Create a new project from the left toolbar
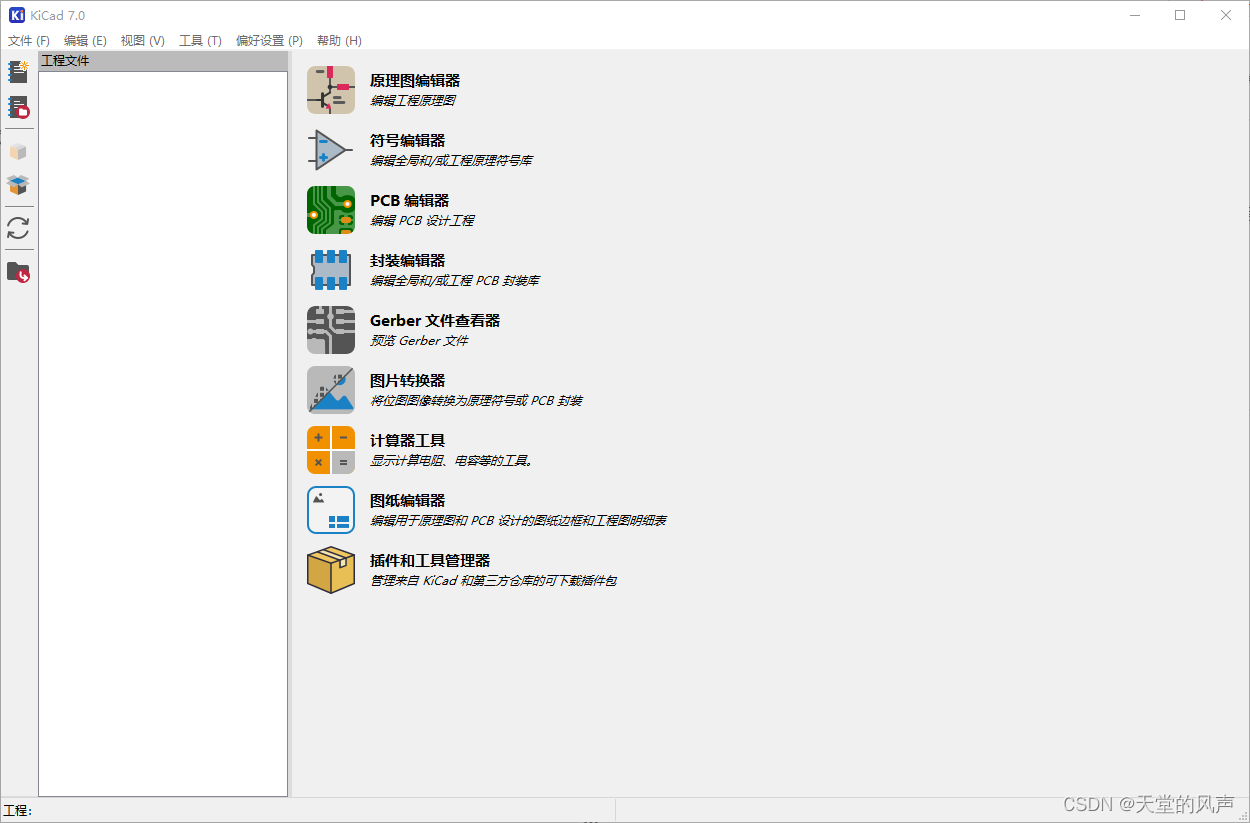Screen dimensions: 1250x823 pyautogui.click(x=18, y=71)
